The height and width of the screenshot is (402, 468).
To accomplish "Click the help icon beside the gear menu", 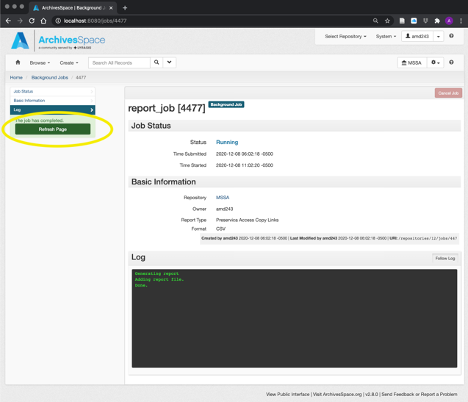I will [x=451, y=62].
